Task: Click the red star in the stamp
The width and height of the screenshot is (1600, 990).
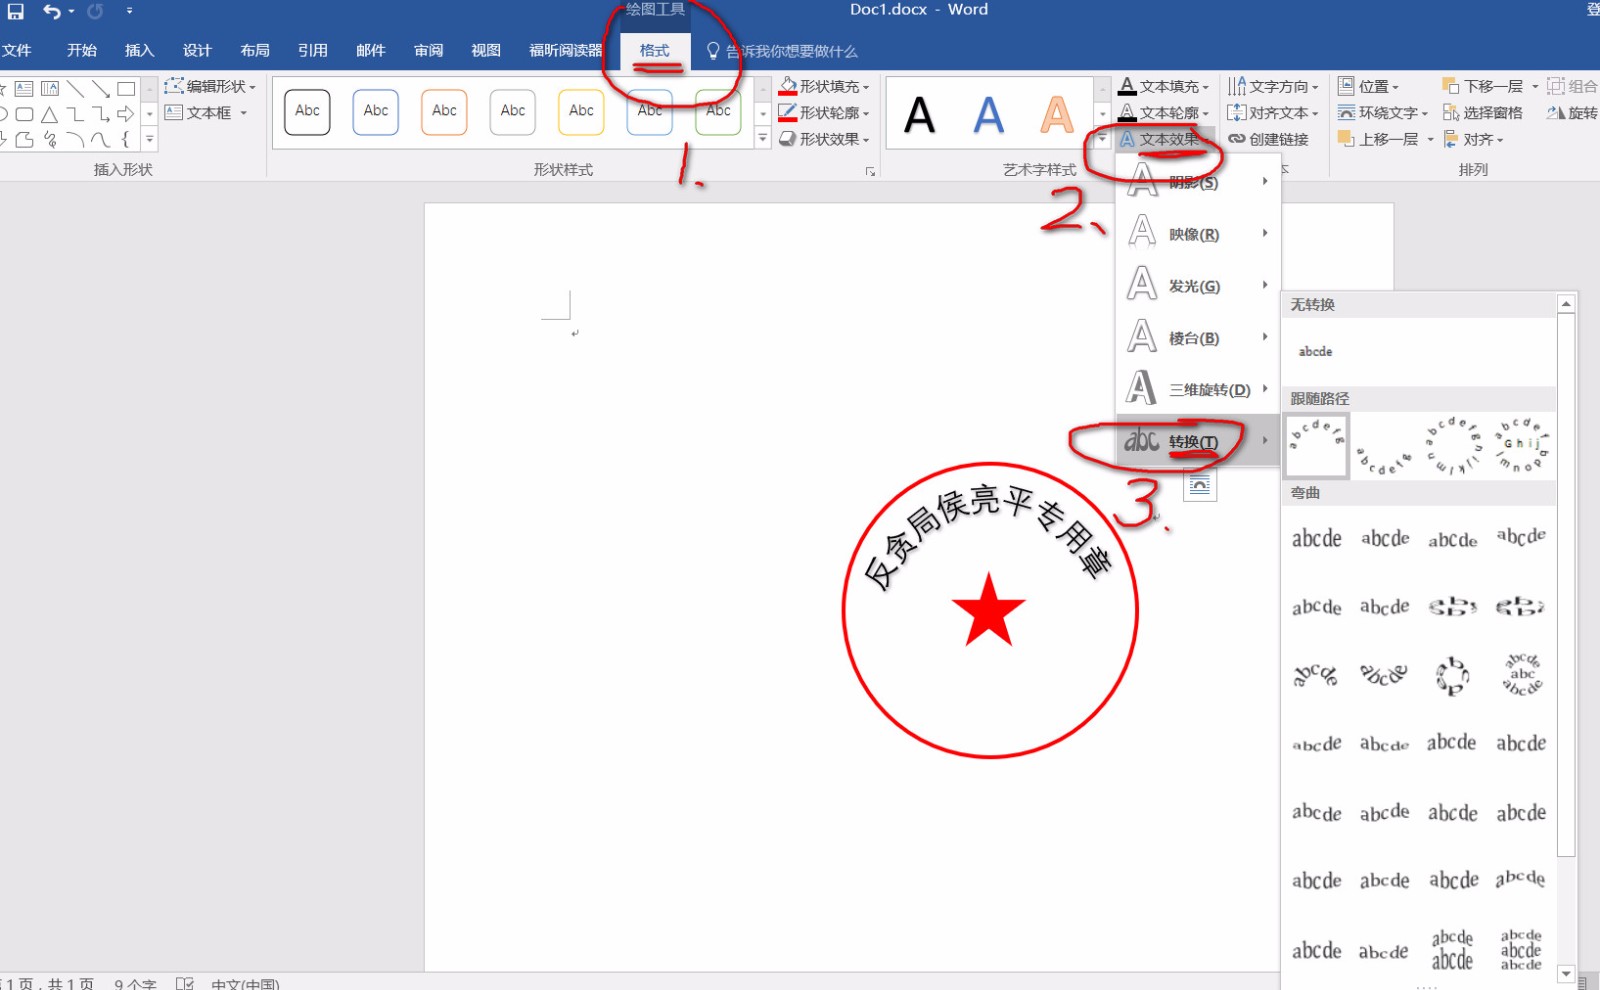Action: pos(989,610)
